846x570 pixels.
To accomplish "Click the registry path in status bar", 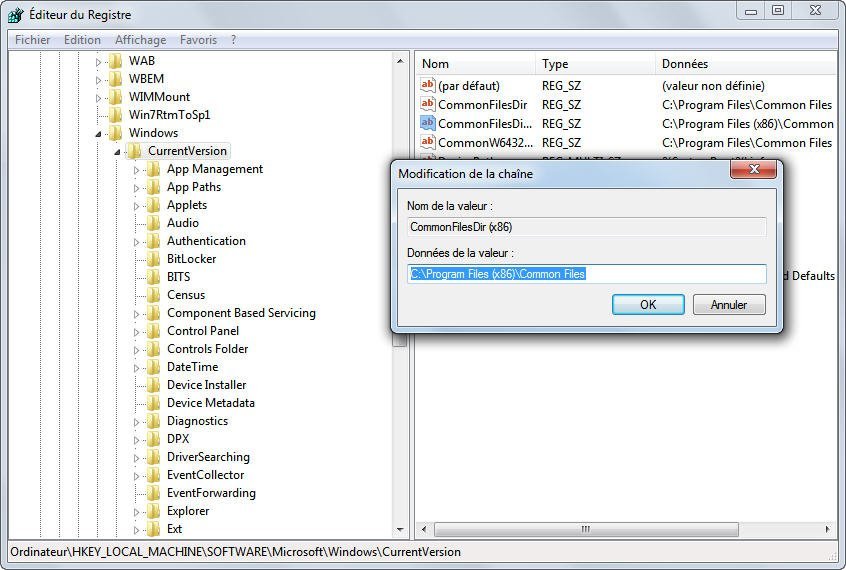I will pos(236,552).
